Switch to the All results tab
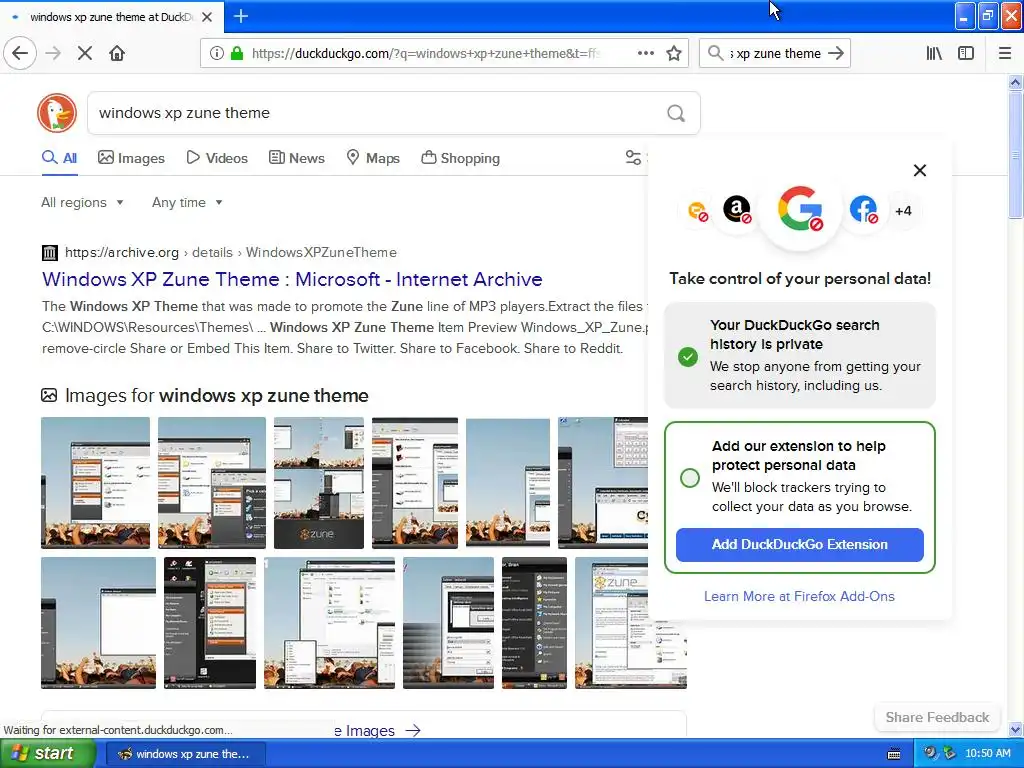The image size is (1024, 768). (x=59, y=158)
